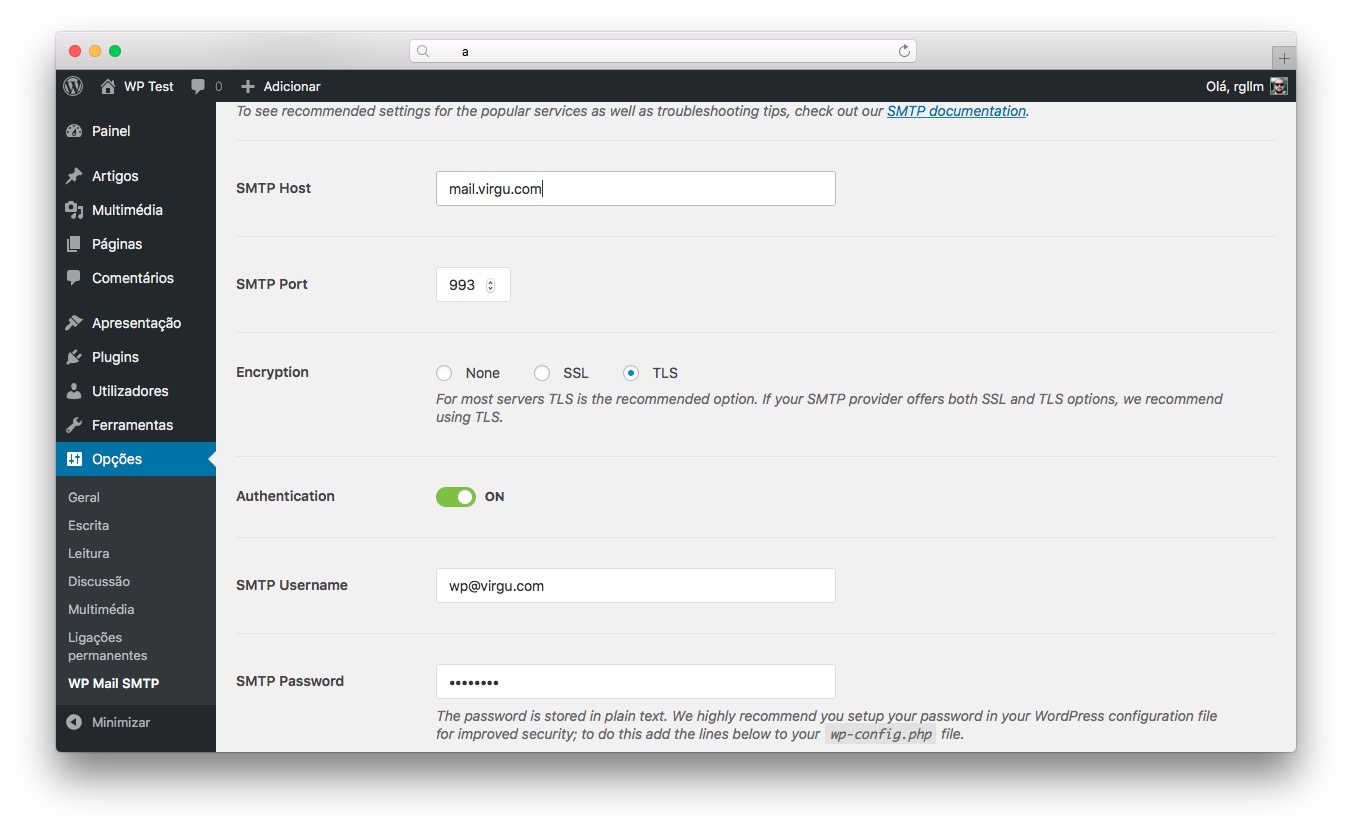Reload the page in browser address bar
The image size is (1352, 832).
(x=904, y=51)
